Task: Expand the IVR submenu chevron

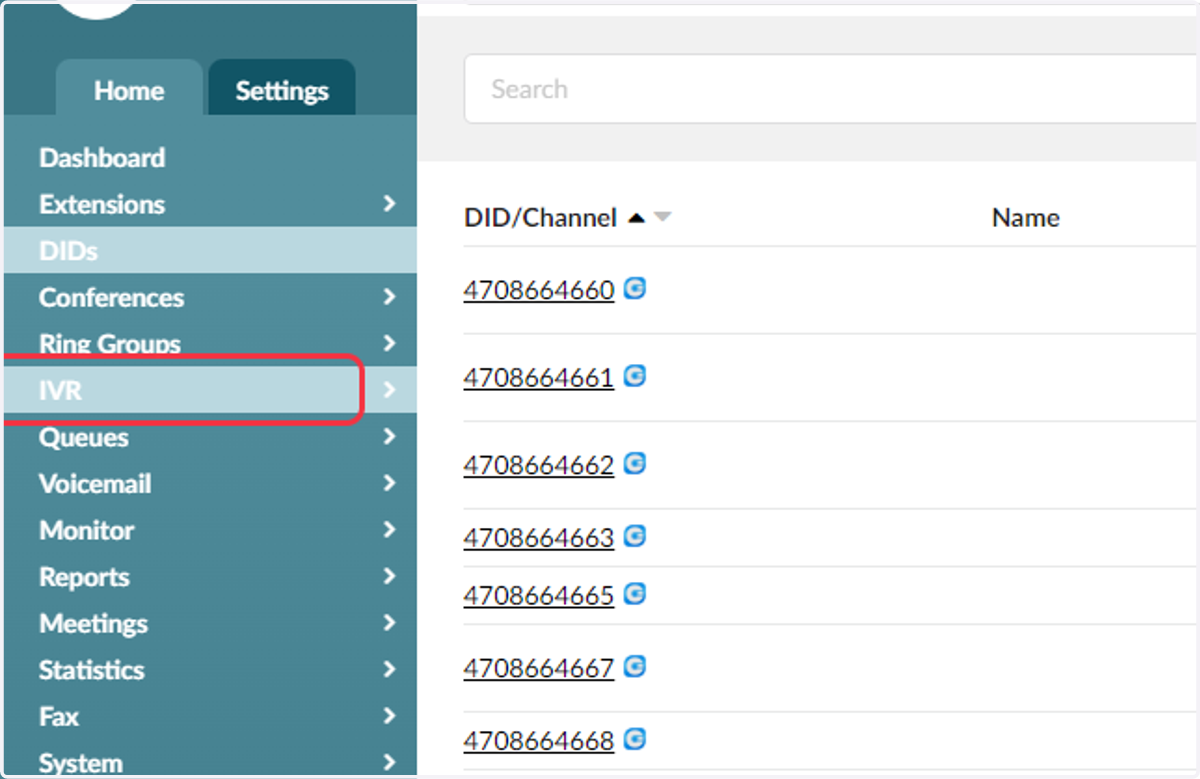Action: click(x=390, y=390)
